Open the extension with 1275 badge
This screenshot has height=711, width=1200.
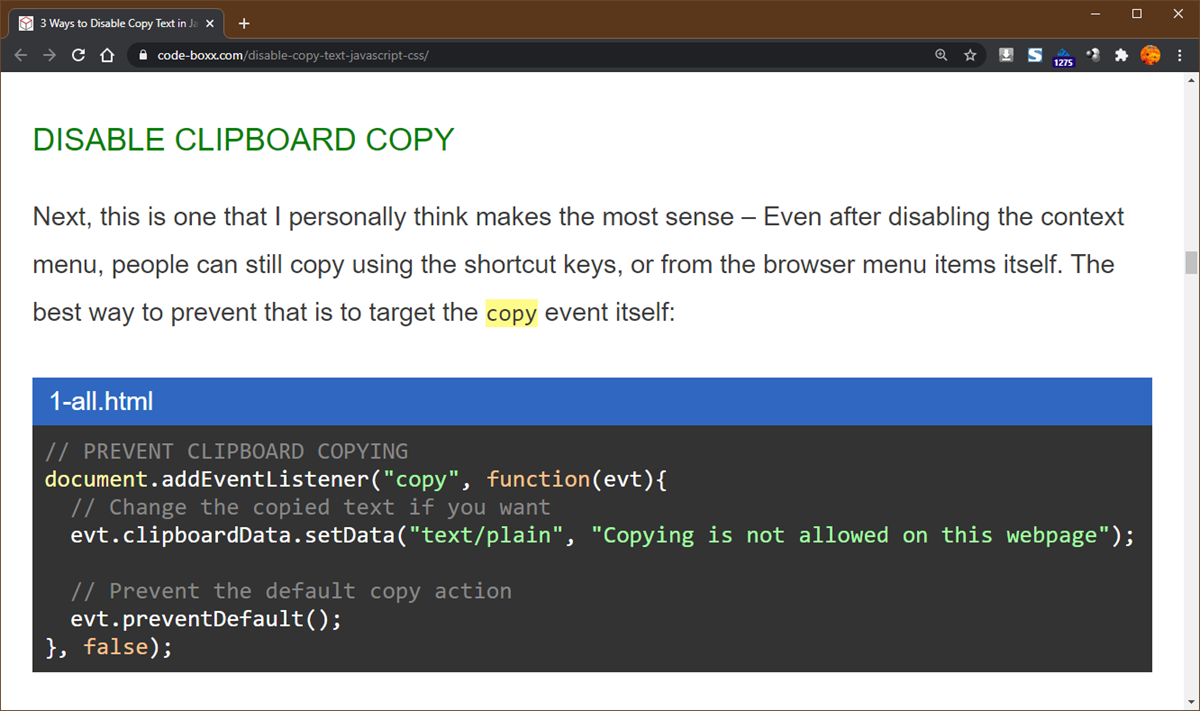(1063, 57)
